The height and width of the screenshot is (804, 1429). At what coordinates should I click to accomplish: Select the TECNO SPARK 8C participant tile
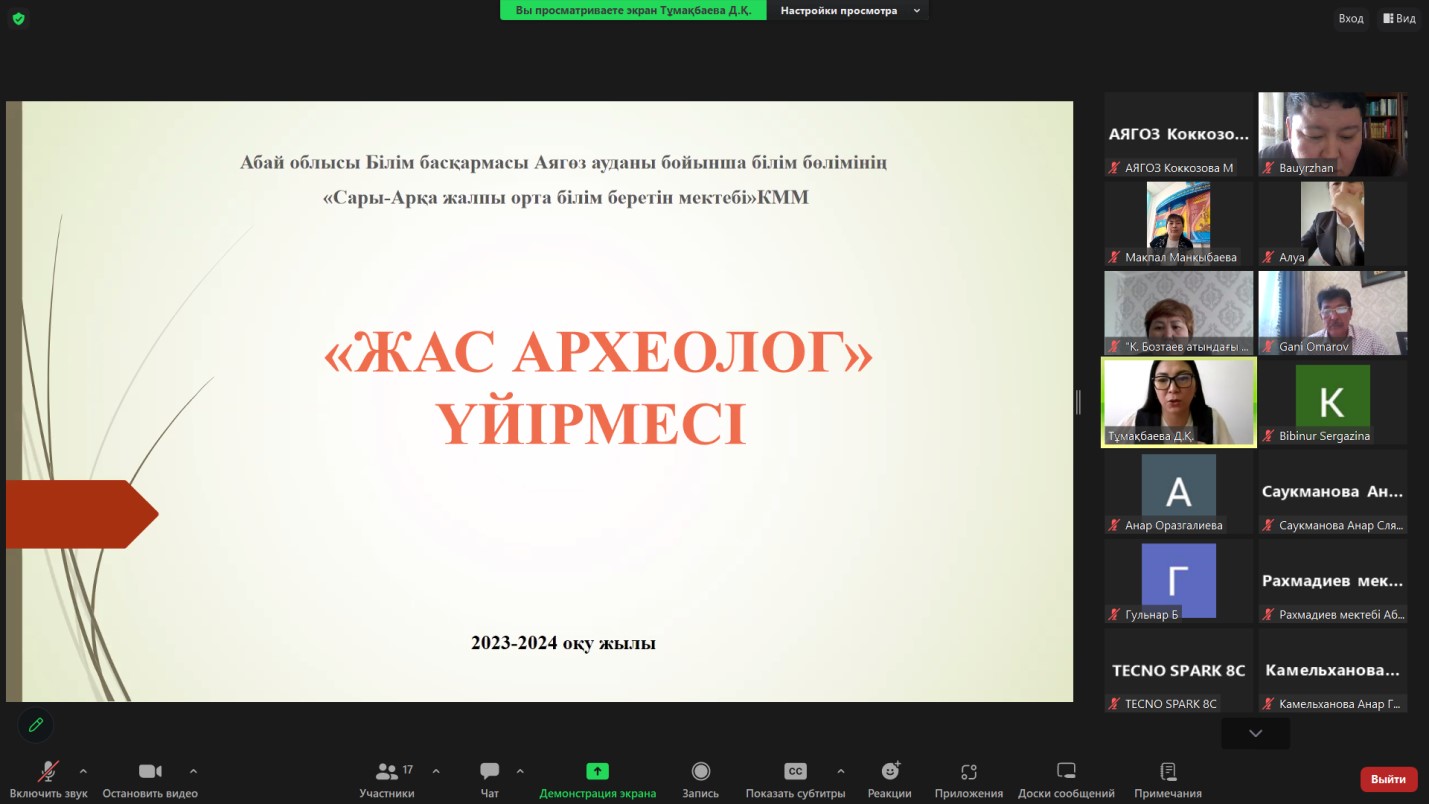[1179, 670]
